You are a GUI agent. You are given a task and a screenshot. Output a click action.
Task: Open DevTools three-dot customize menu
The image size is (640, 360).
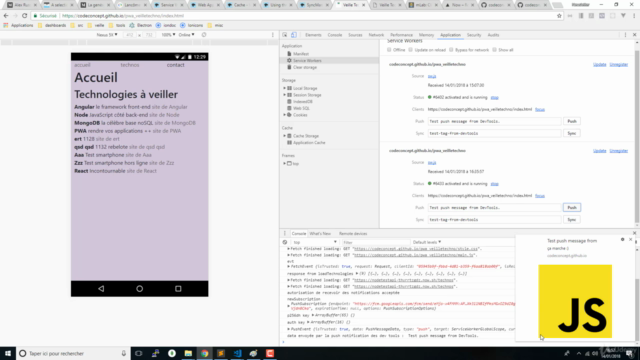click(625, 35)
